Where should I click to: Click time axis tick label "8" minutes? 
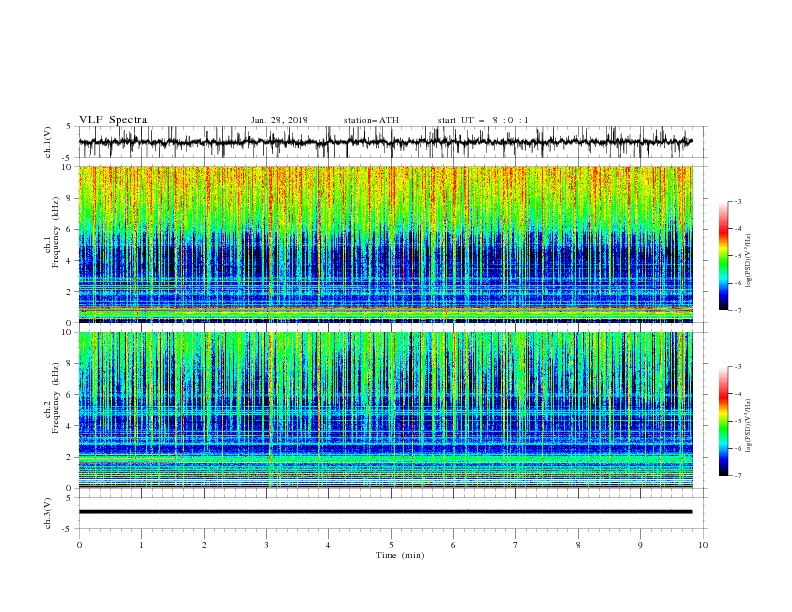pos(578,545)
